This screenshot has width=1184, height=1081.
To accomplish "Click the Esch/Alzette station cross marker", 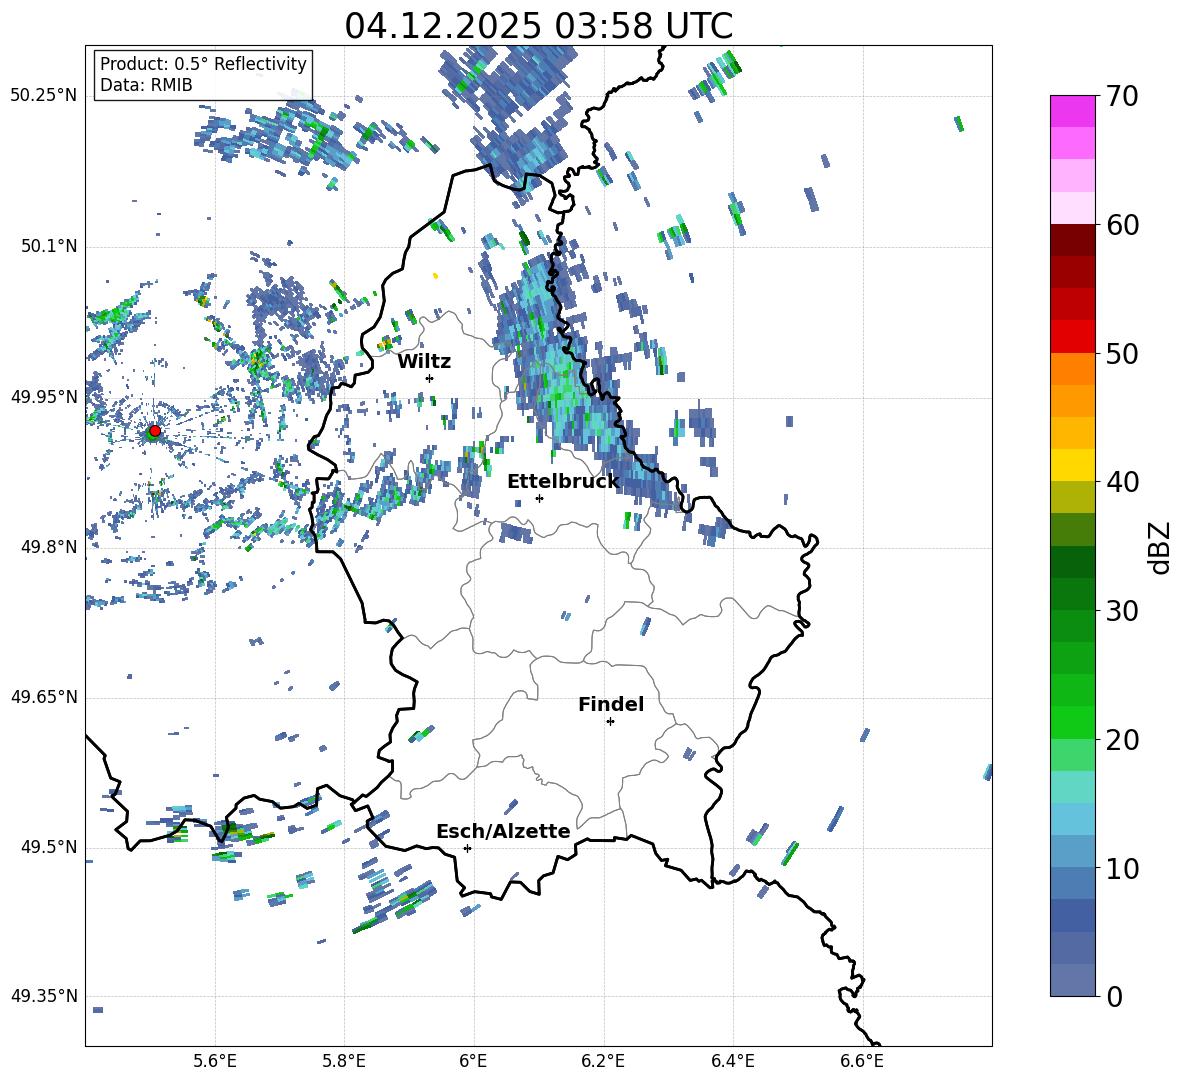I will coord(467,848).
